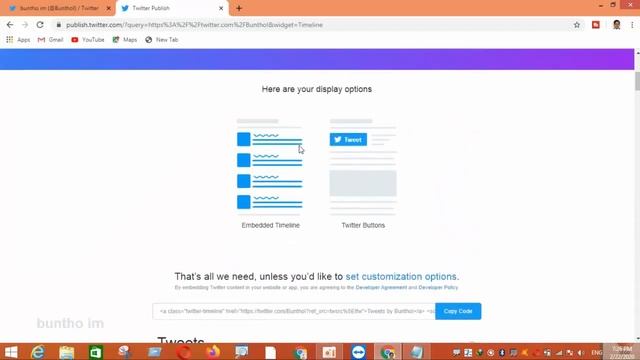The height and width of the screenshot is (360, 640).
Task: Open TeamViewer from the taskbar
Action: point(358,352)
